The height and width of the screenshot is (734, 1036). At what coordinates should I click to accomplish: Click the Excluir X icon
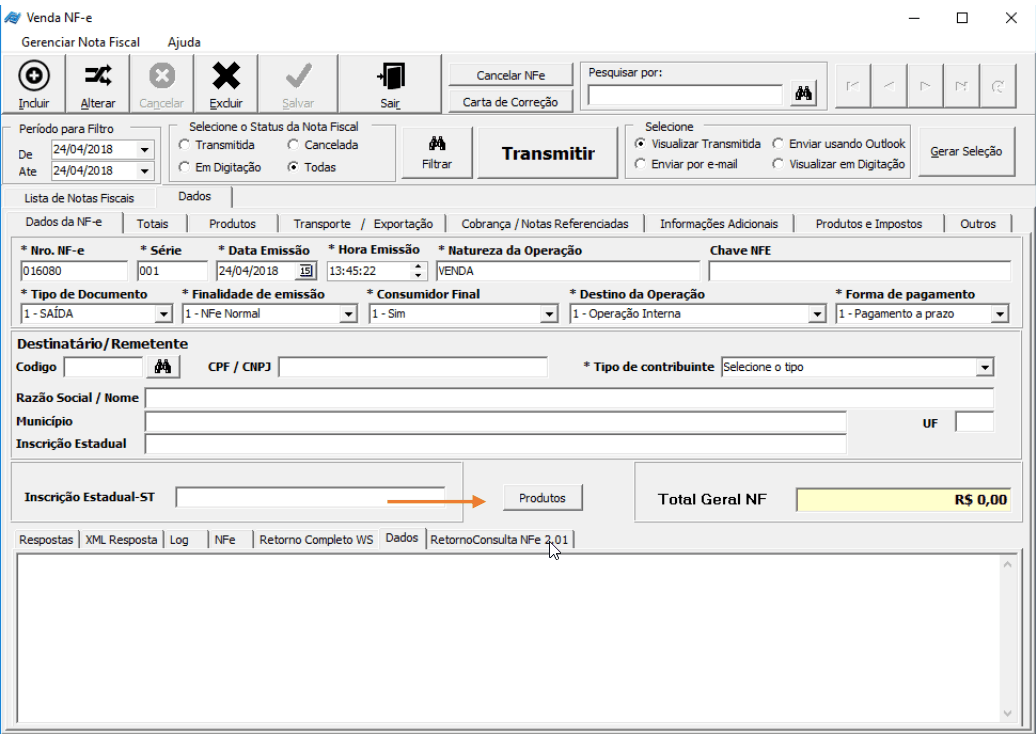[x=226, y=76]
